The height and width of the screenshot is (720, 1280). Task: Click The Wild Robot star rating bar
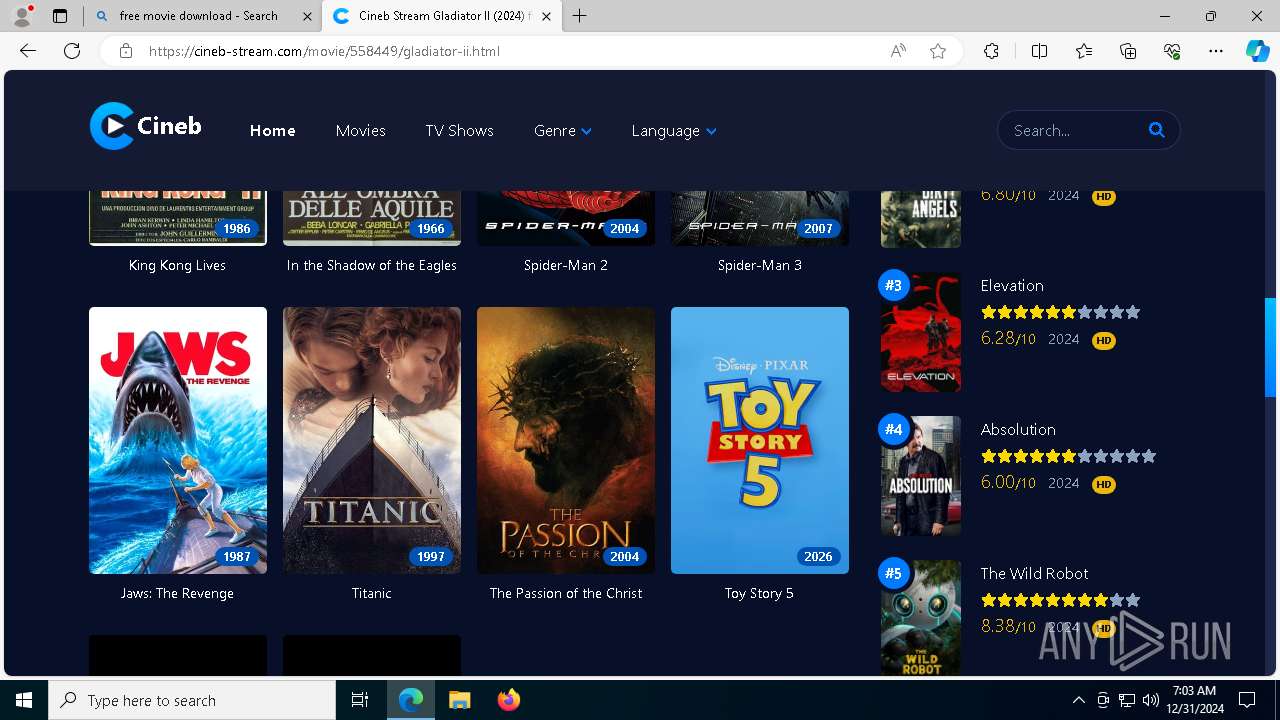[1061, 600]
